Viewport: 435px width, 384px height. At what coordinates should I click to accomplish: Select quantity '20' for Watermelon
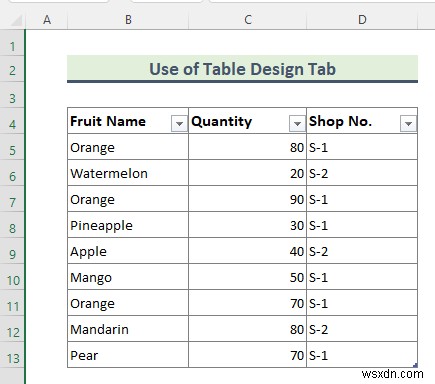247,173
